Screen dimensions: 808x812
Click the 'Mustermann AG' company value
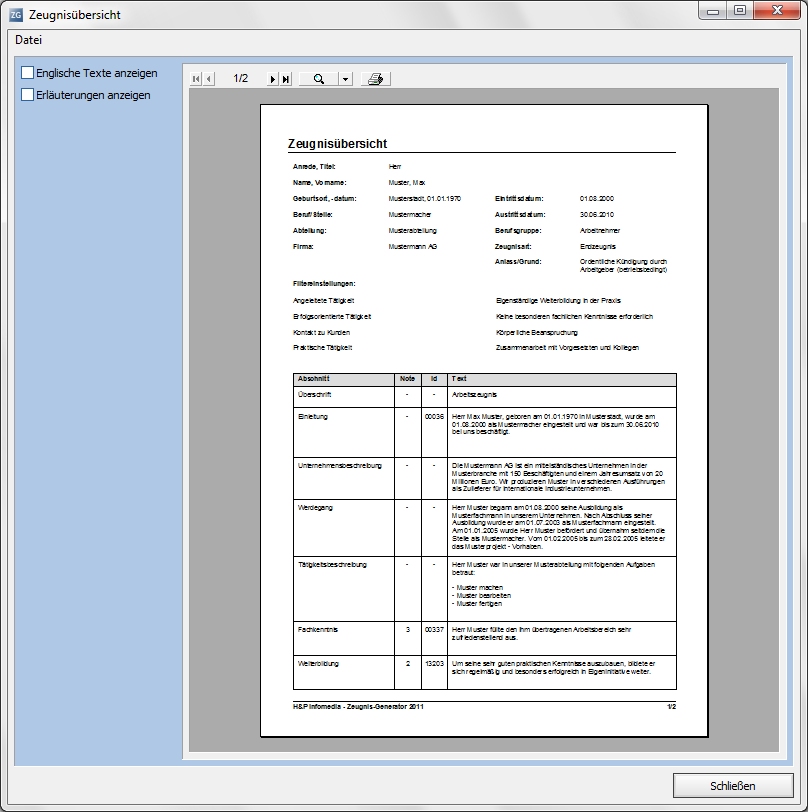coord(413,246)
